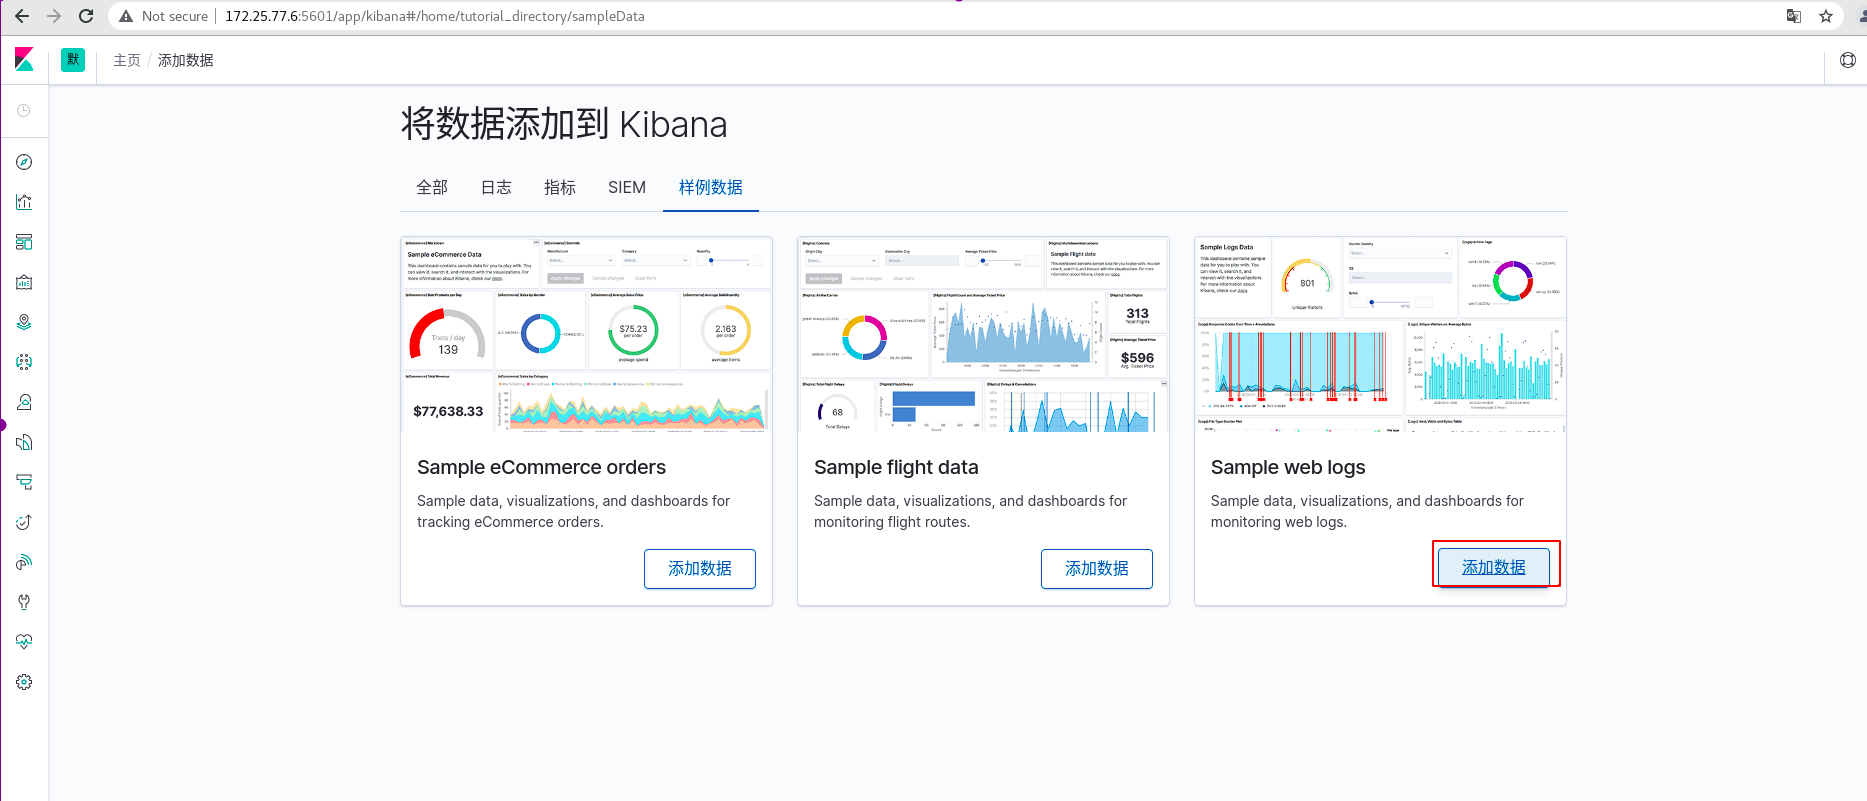Click the 将数据添加到 Kibana heading
The image size is (1867, 801).
coord(564,125)
